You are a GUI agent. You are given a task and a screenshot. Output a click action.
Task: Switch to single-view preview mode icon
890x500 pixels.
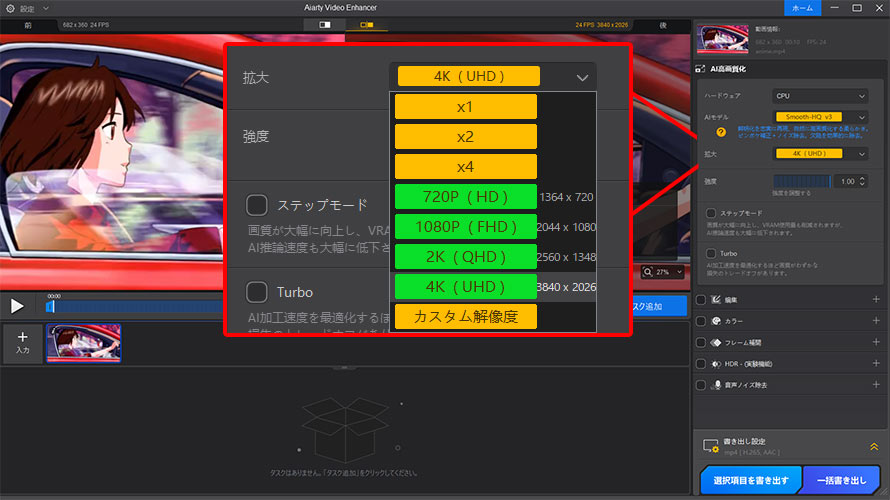click(x=325, y=25)
